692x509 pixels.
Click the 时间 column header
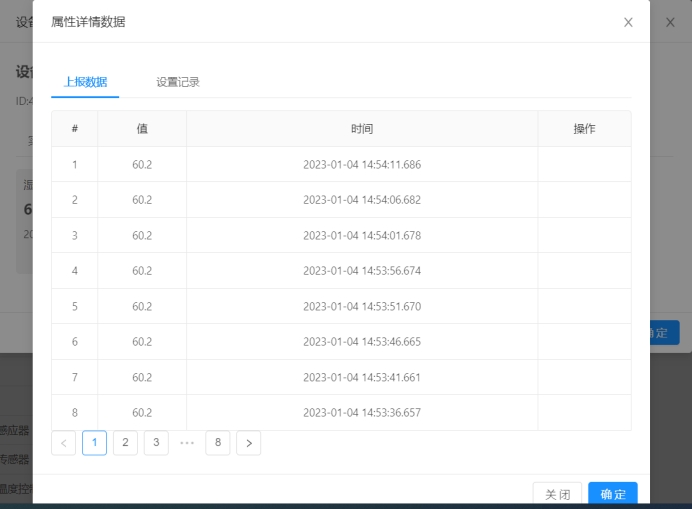click(362, 129)
